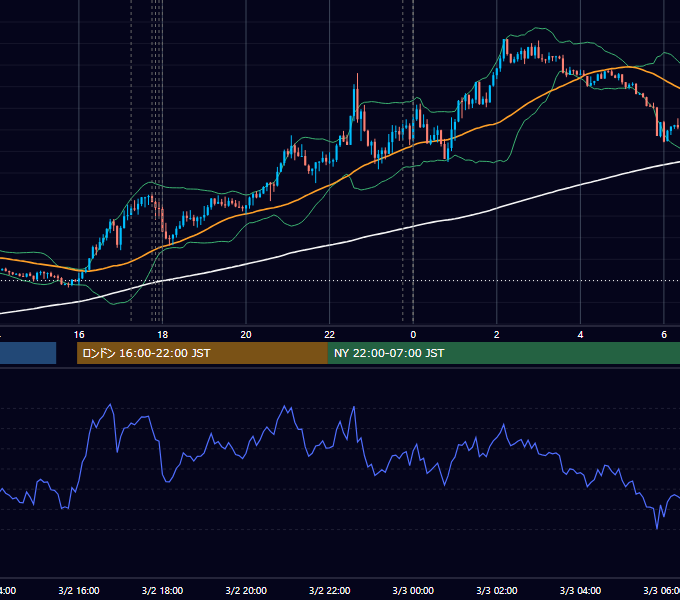Click hour label 0 on price chart axis

[413, 335]
